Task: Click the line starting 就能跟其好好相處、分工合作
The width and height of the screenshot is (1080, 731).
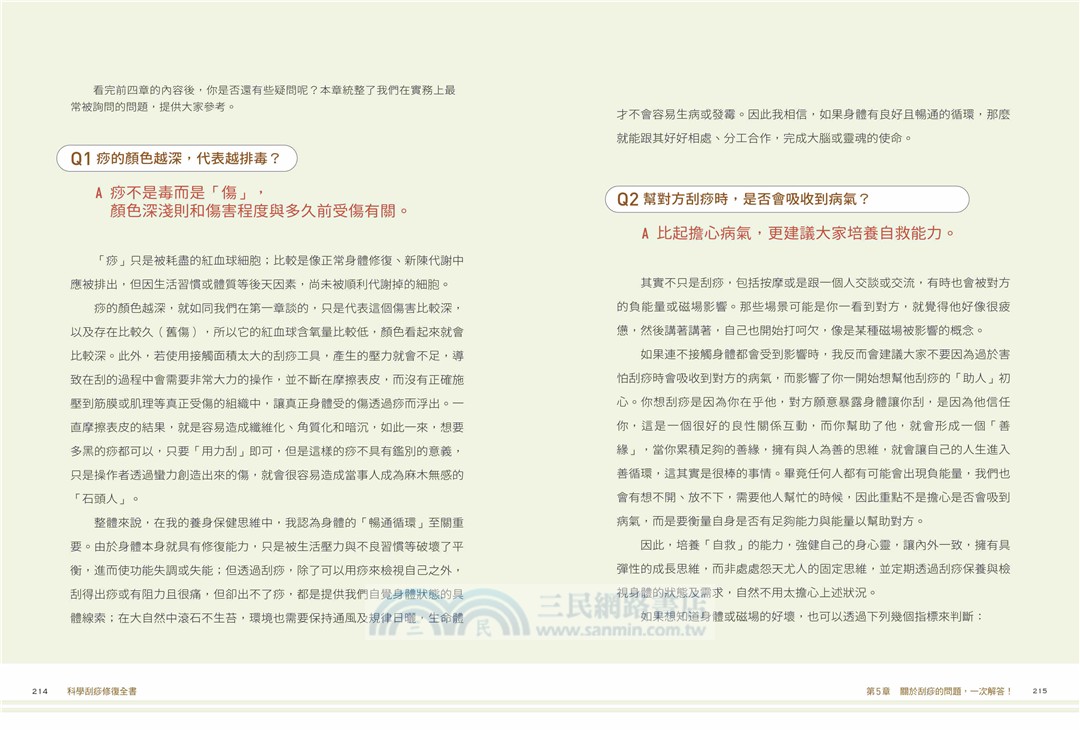Action: click(765, 138)
